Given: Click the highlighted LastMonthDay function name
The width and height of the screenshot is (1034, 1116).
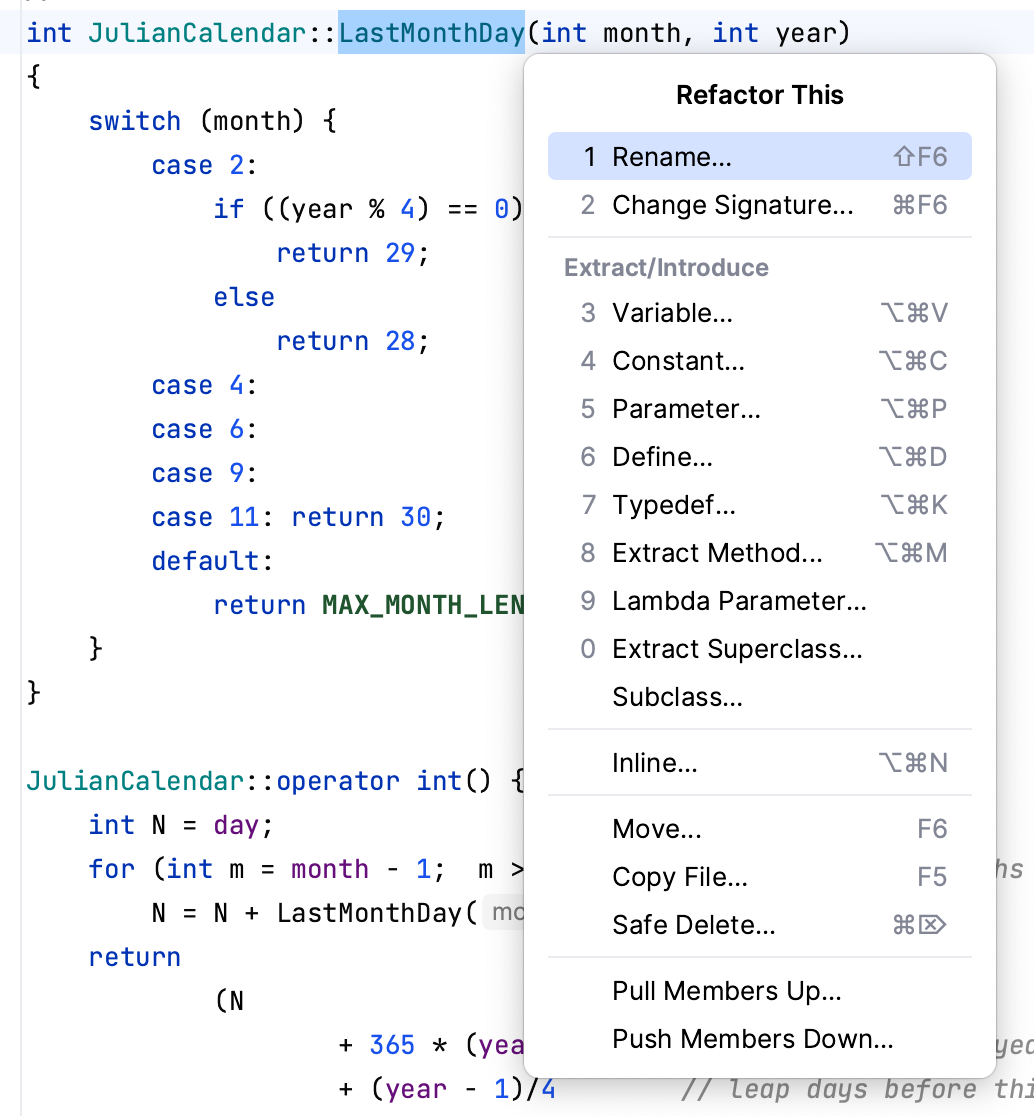Looking at the screenshot, I should pyautogui.click(x=432, y=33).
